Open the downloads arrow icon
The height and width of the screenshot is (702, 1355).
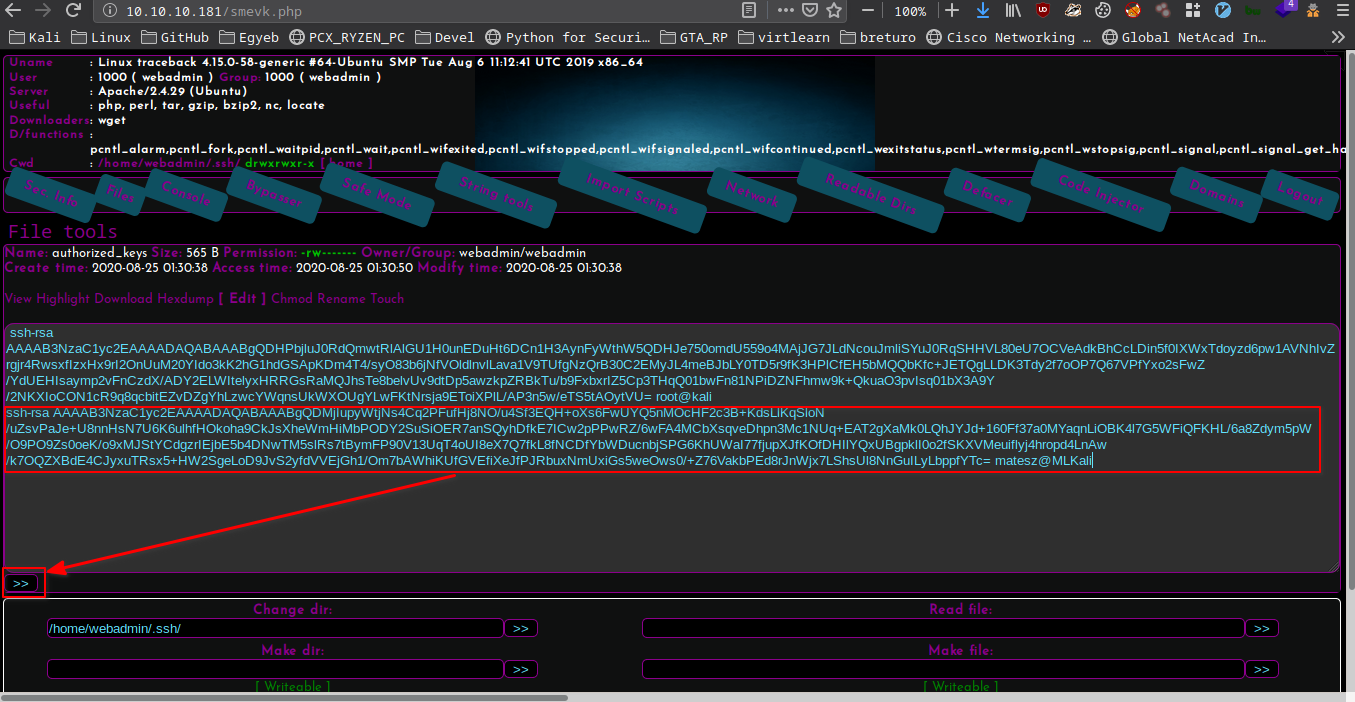pos(982,11)
